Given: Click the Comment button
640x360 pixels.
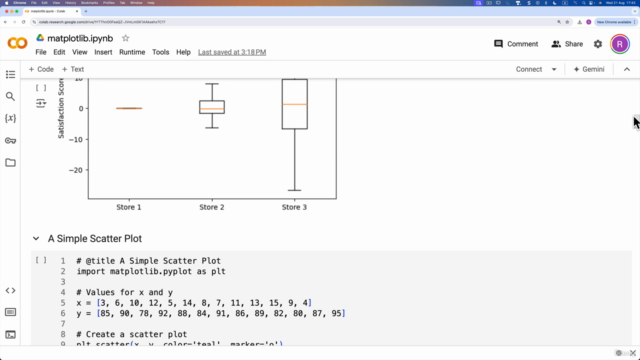Looking at the screenshot, I should pyautogui.click(x=516, y=44).
